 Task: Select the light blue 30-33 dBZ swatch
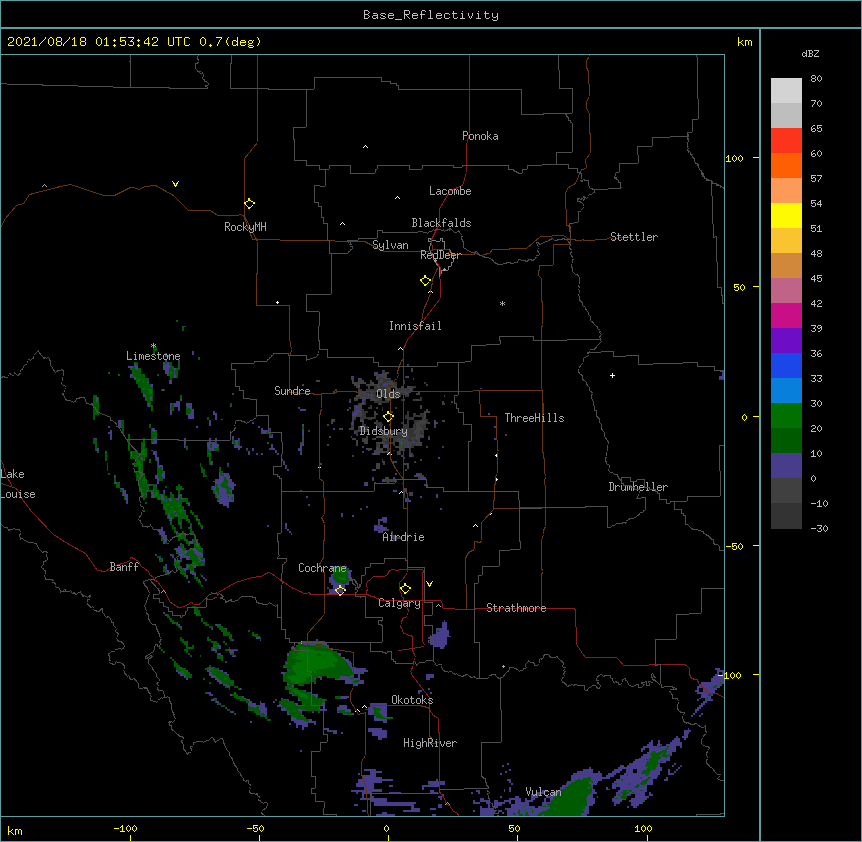[x=786, y=390]
